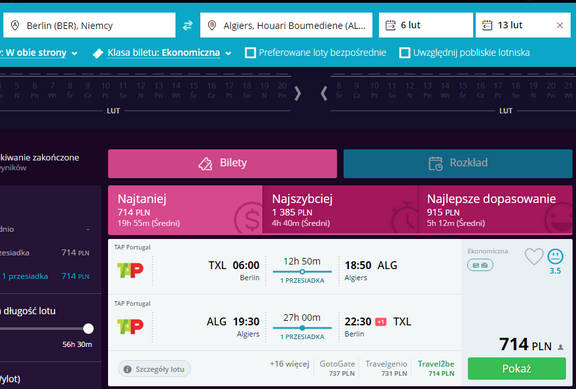
Task: Click the green Pokaż button
Action: [516, 368]
